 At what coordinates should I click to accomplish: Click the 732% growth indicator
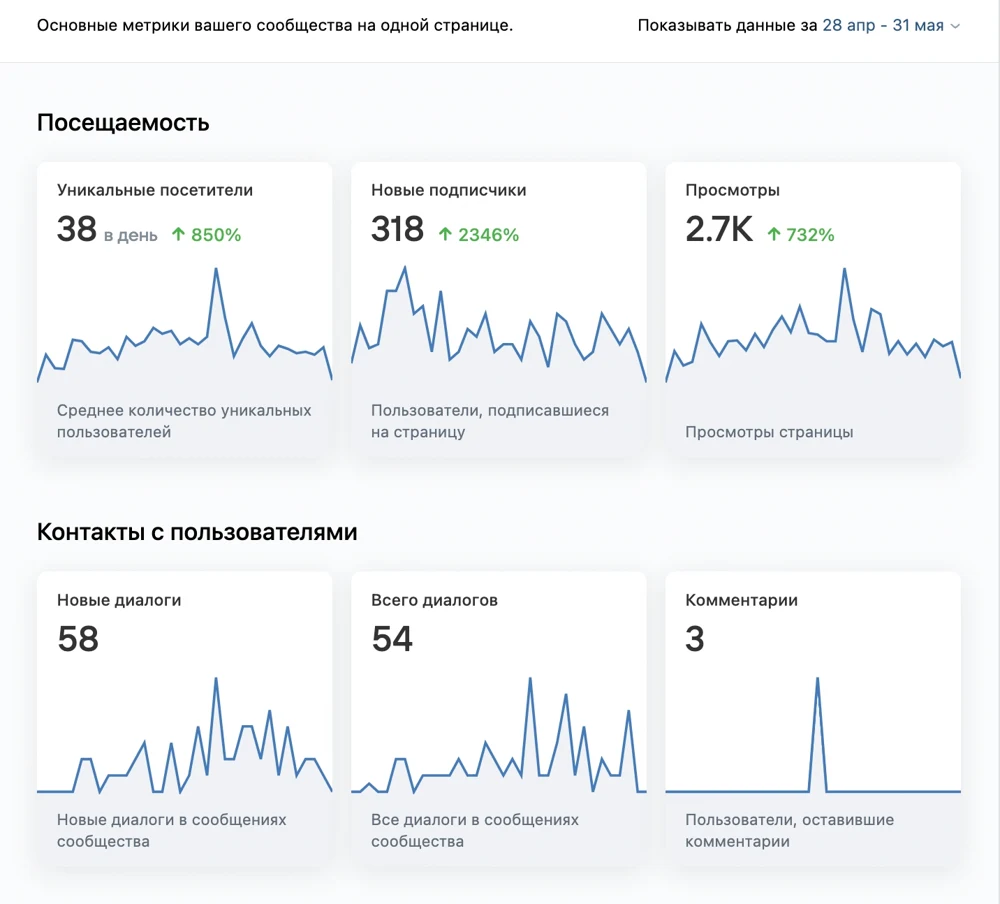click(800, 235)
